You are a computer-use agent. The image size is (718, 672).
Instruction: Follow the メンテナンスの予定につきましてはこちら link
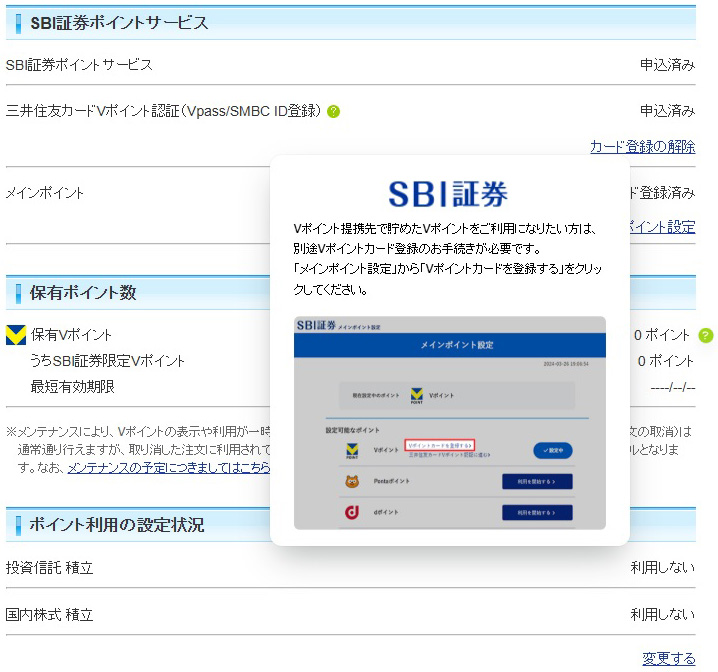click(169, 468)
